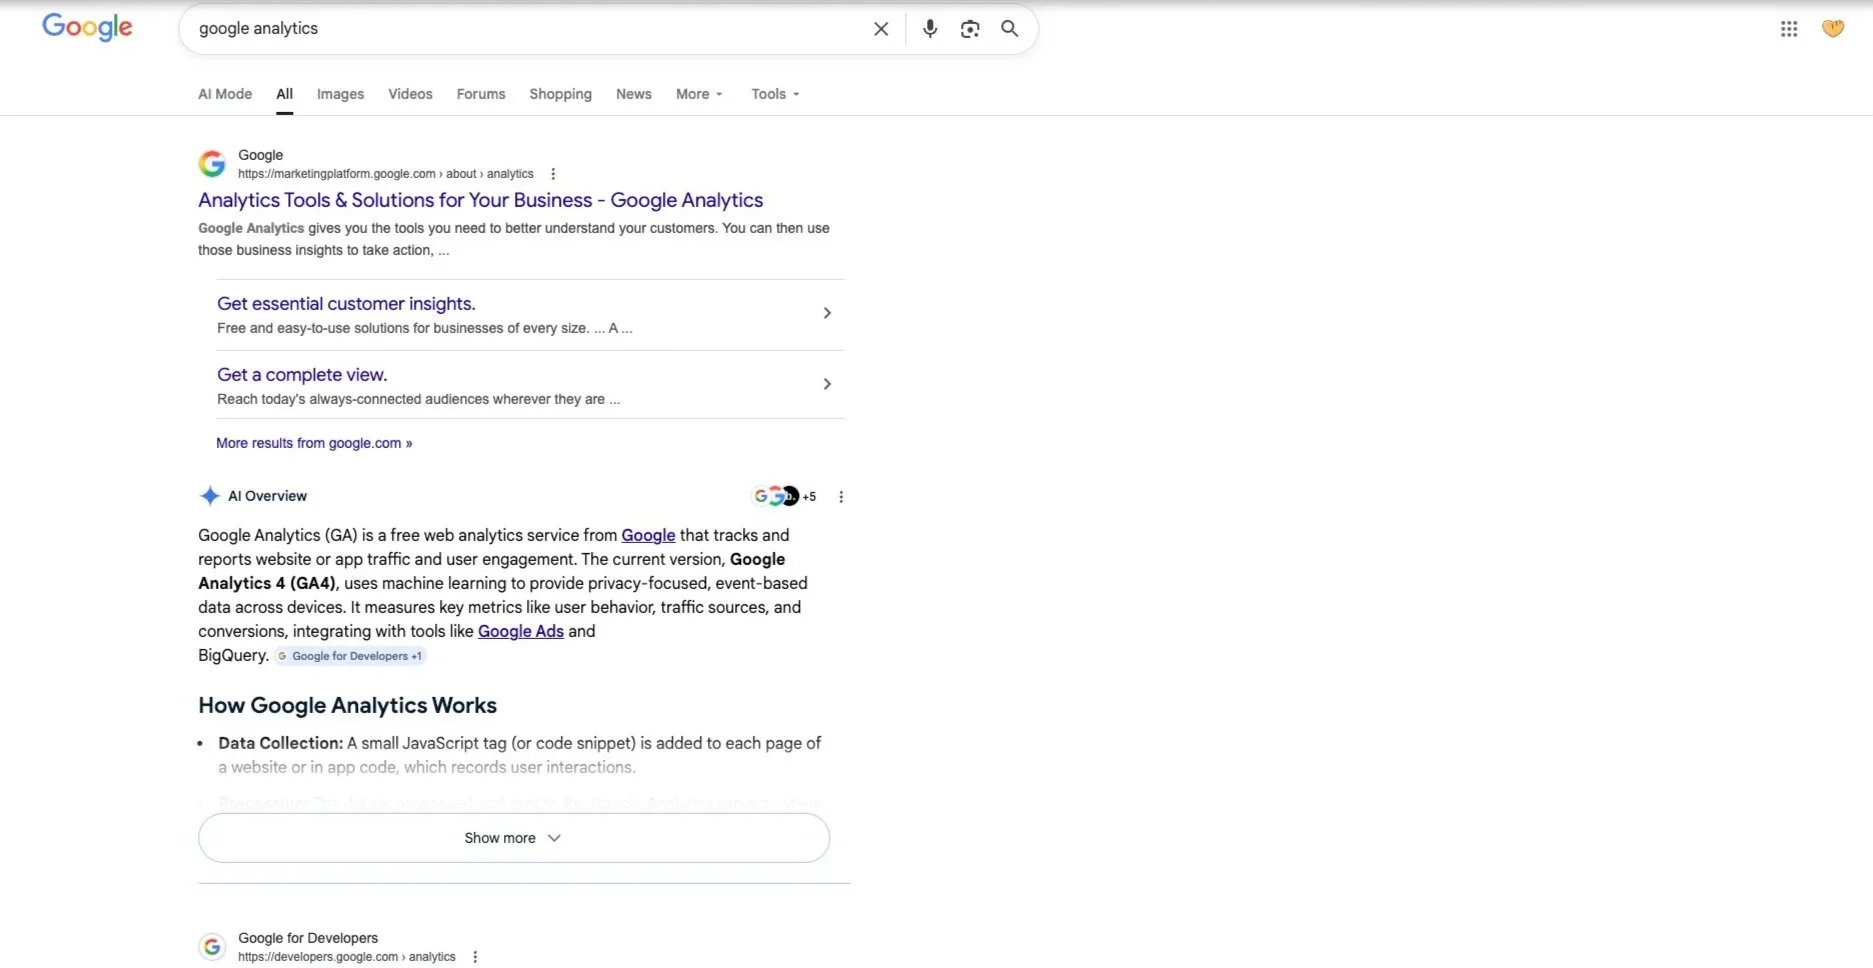Open the News tab
This screenshot has width=1873, height=968.
pos(634,94)
